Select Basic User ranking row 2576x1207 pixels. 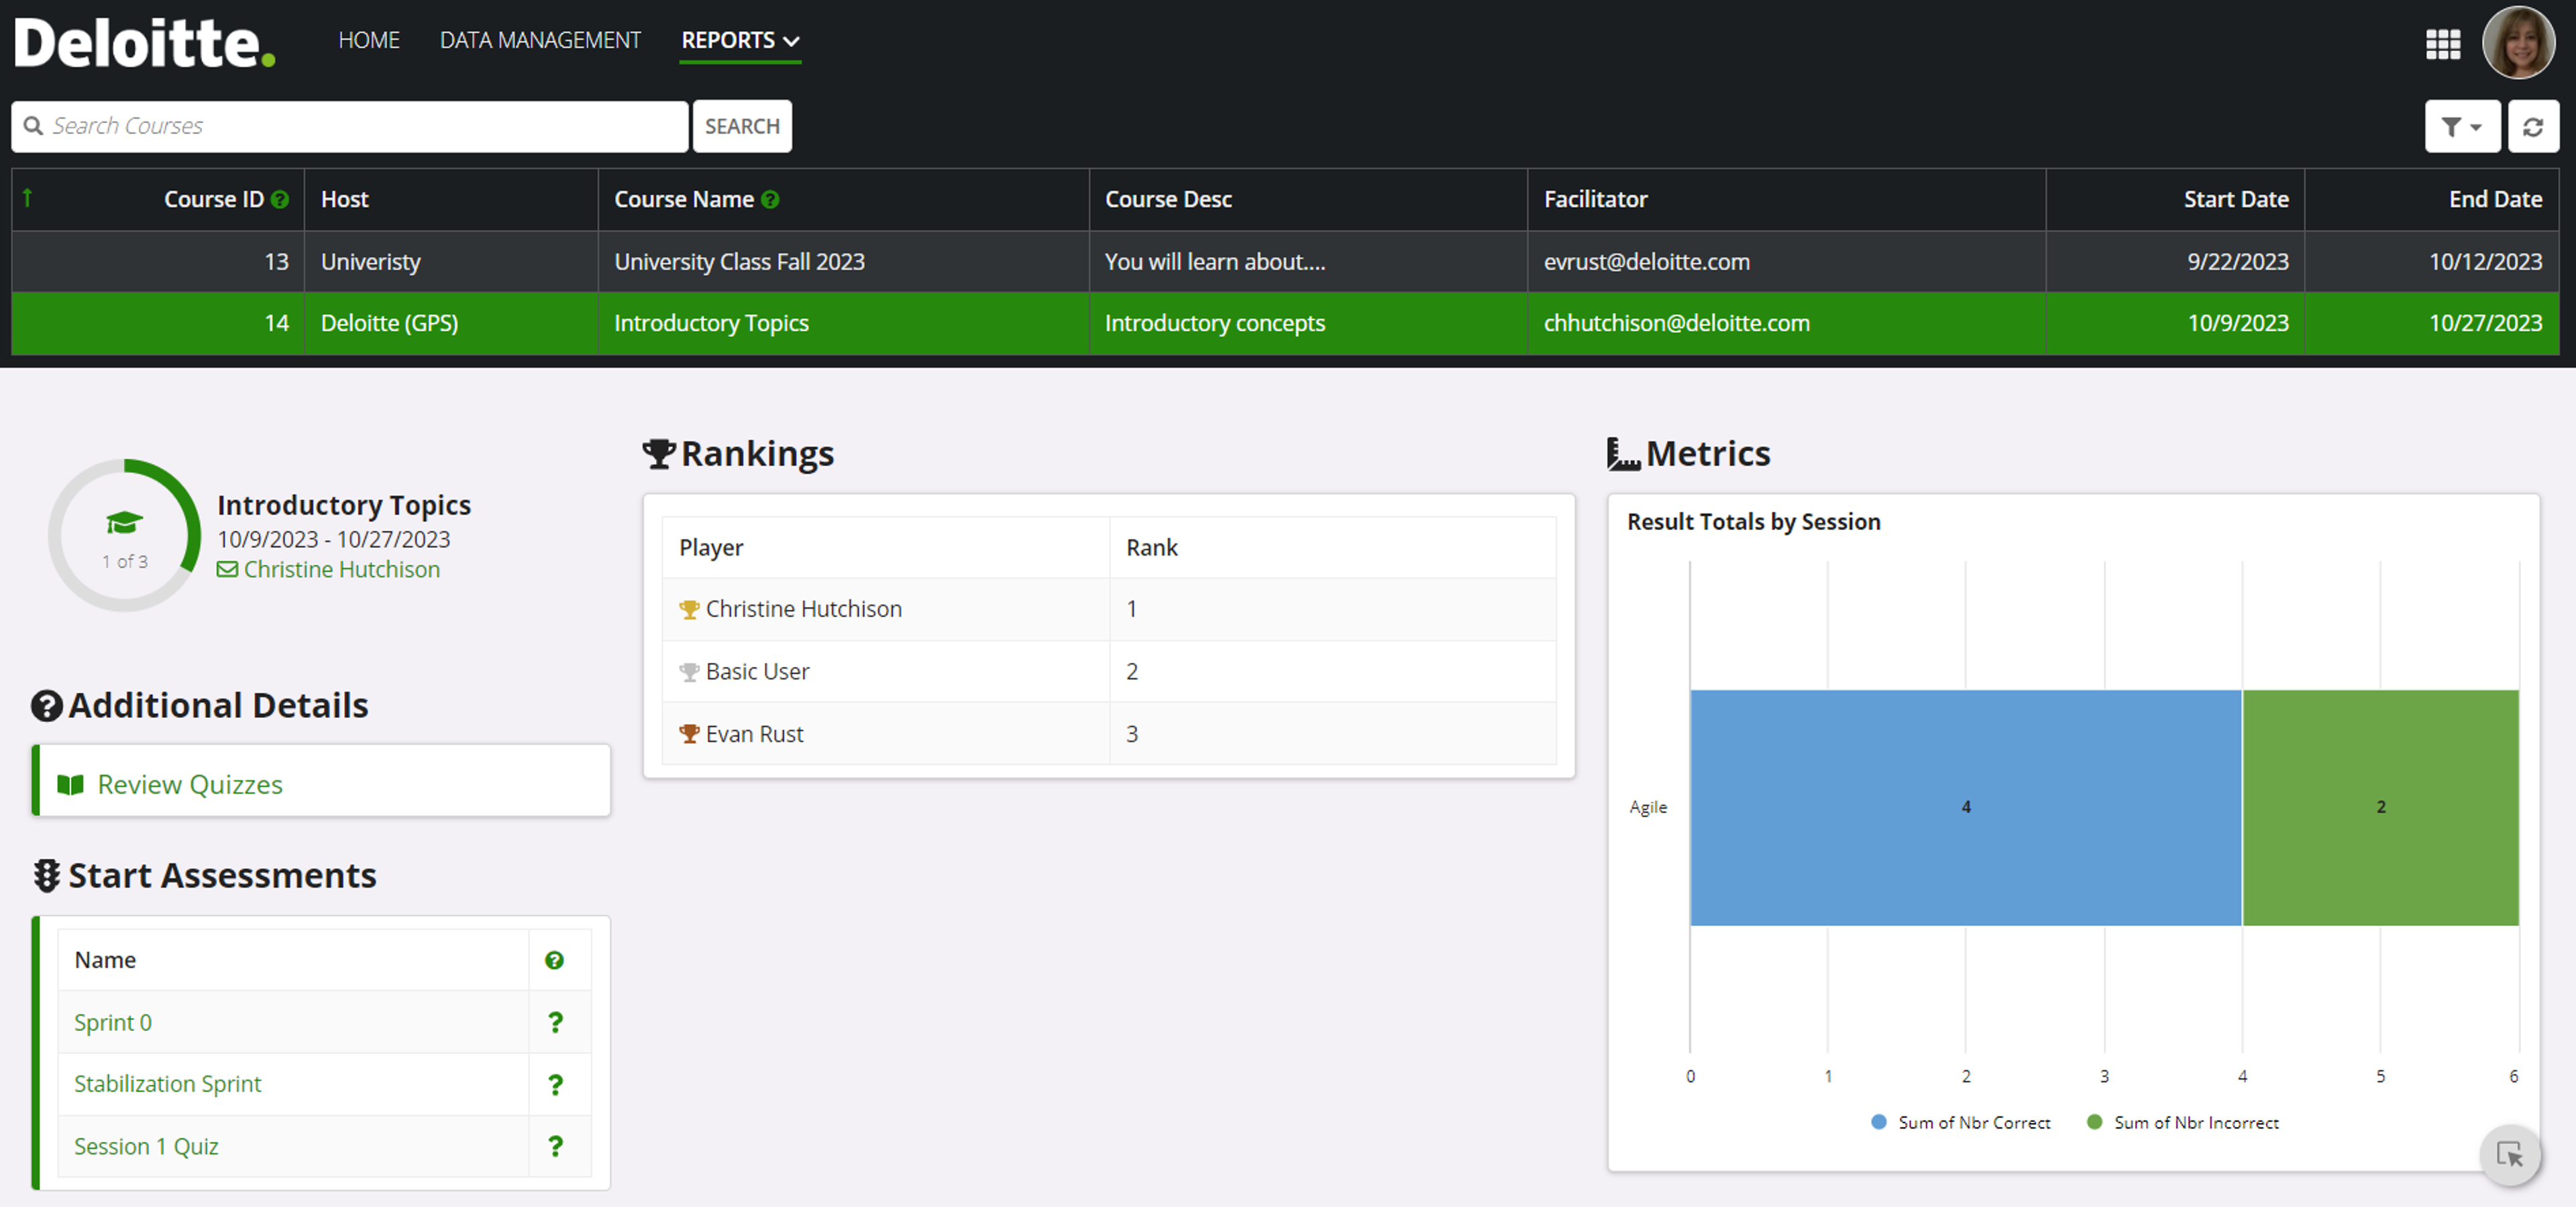coord(1109,672)
